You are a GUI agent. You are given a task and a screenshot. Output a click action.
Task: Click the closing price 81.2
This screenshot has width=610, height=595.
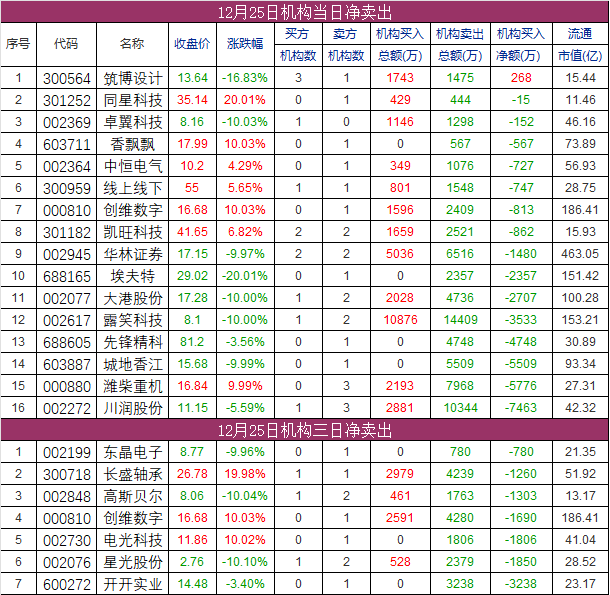pyautogui.click(x=192, y=342)
